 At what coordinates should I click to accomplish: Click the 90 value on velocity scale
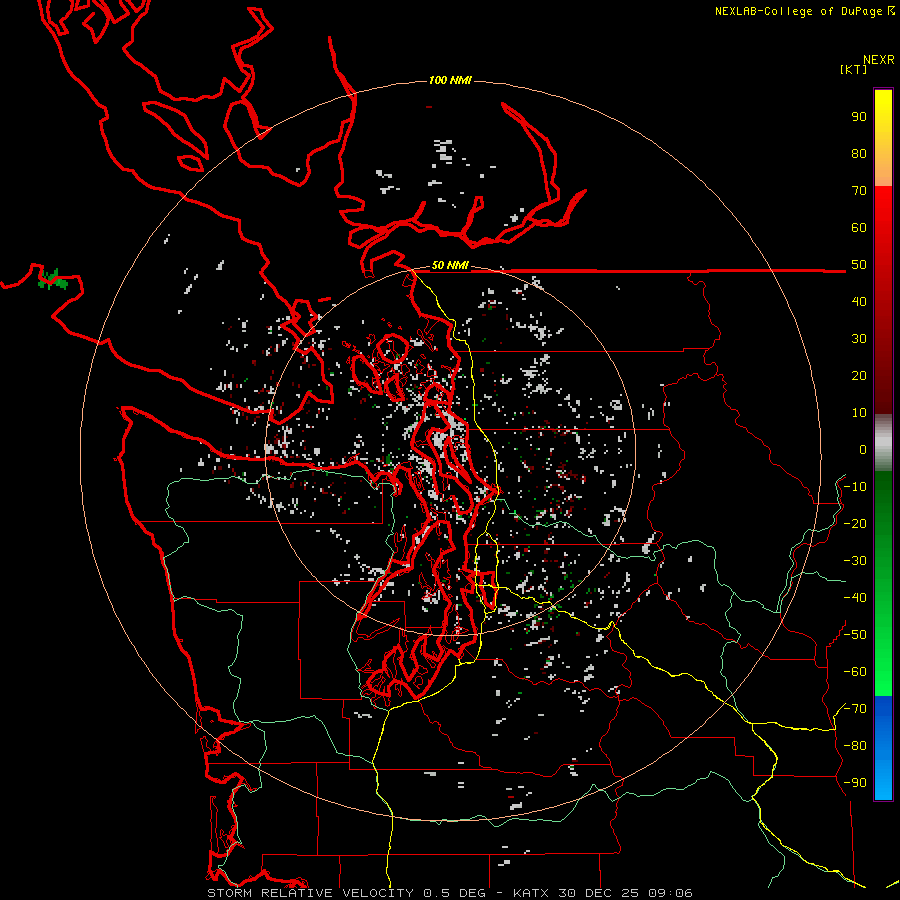(x=859, y=117)
